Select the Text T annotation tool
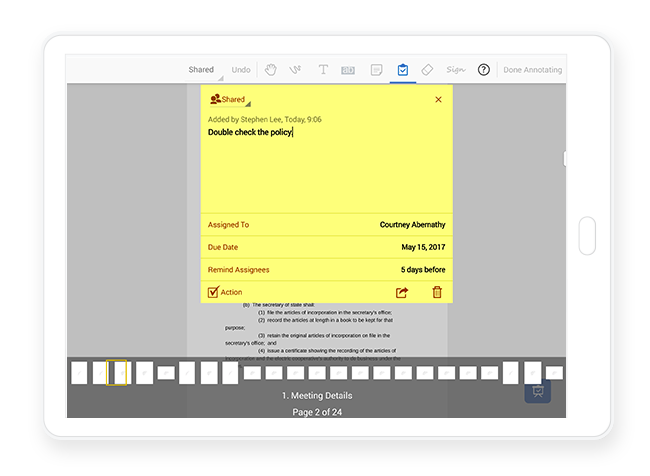The image size is (650, 476). coord(323,70)
